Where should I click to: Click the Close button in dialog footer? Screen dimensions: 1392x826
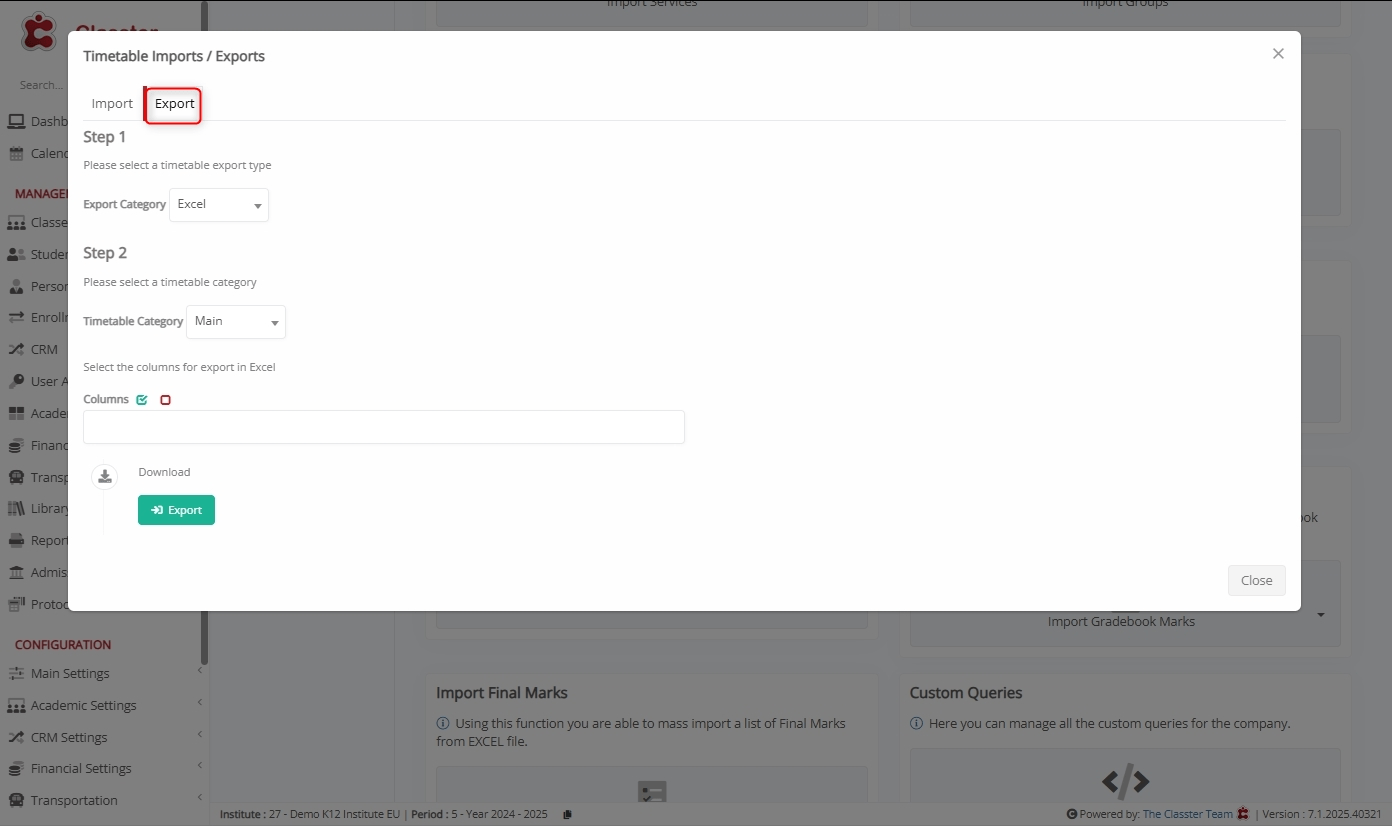[x=1256, y=581]
